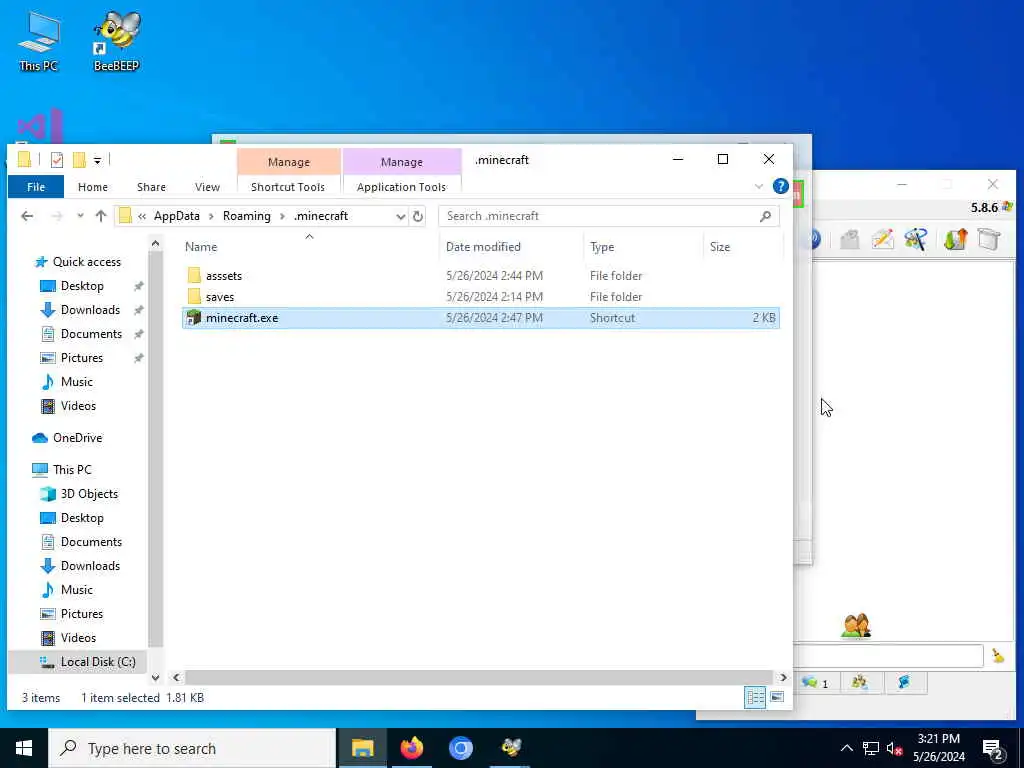Open Windows Start menu
The height and width of the screenshot is (768, 1024).
tap(24, 748)
